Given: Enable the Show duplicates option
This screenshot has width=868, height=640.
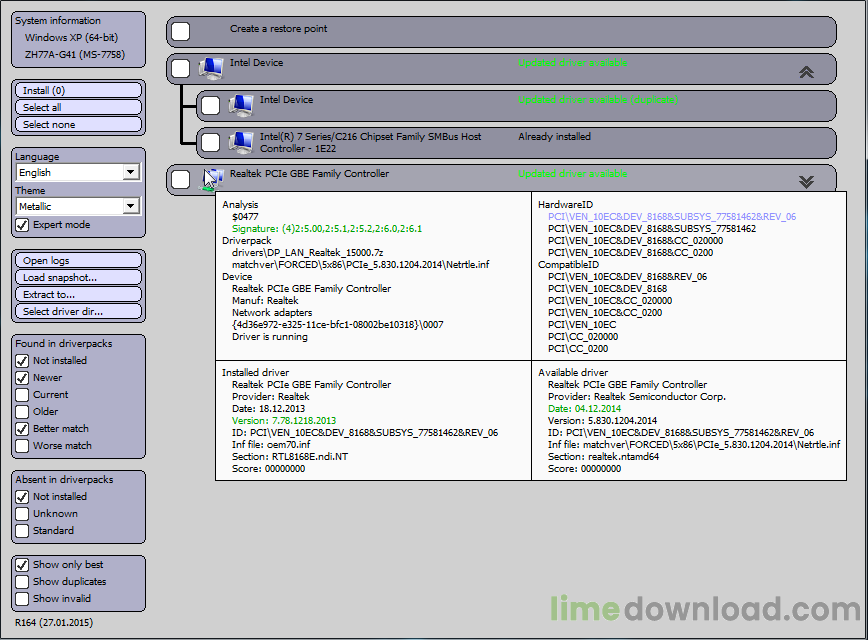Looking at the screenshot, I should 22,581.
